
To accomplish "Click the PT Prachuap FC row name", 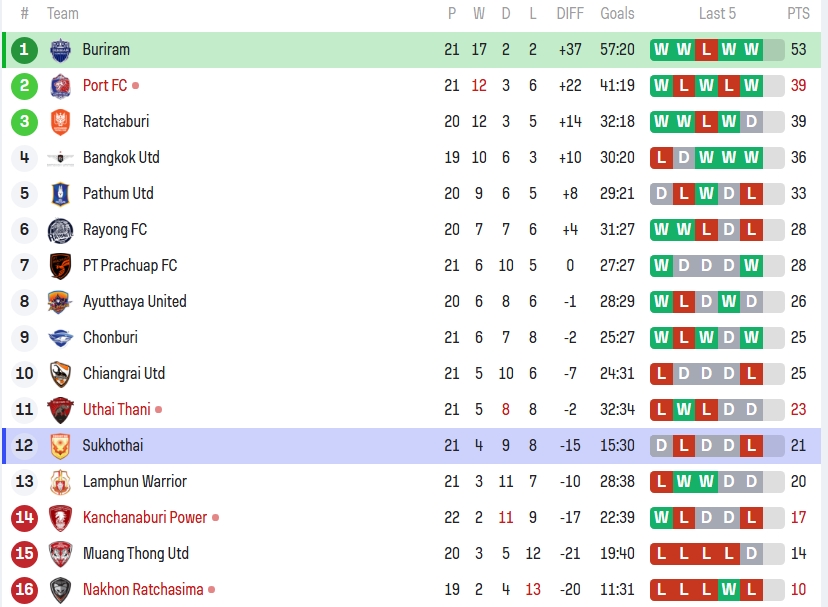I will click(x=130, y=266).
